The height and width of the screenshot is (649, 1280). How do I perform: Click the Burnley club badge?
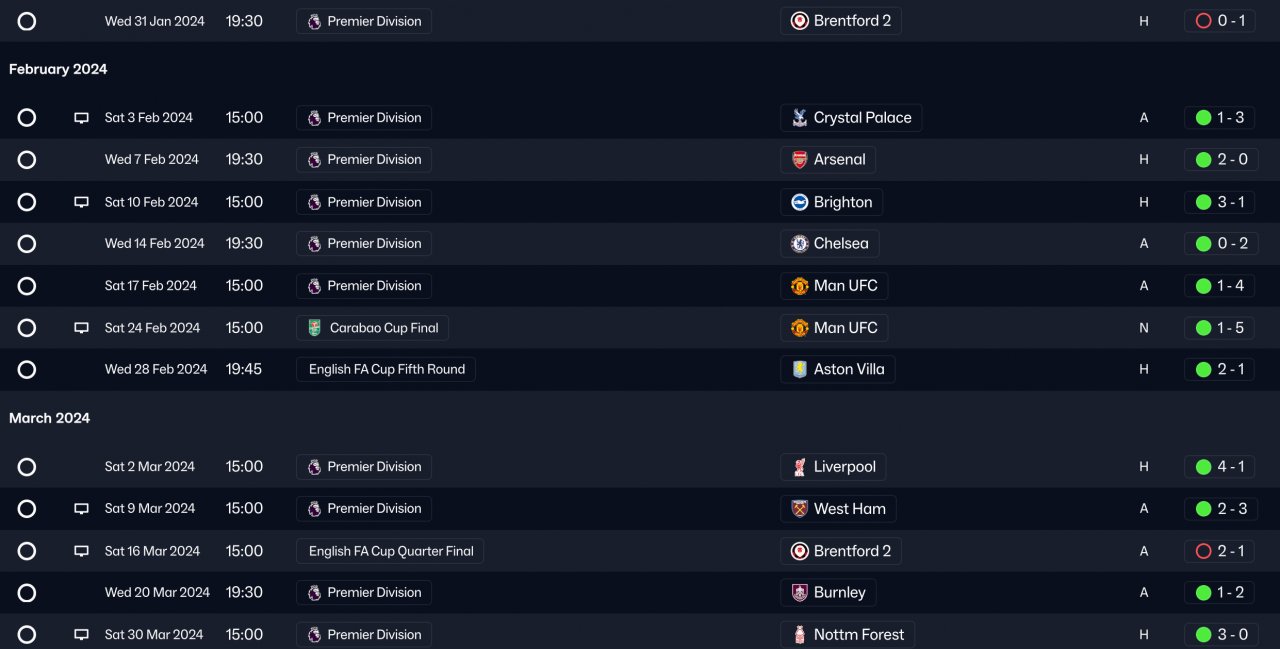[x=799, y=593]
